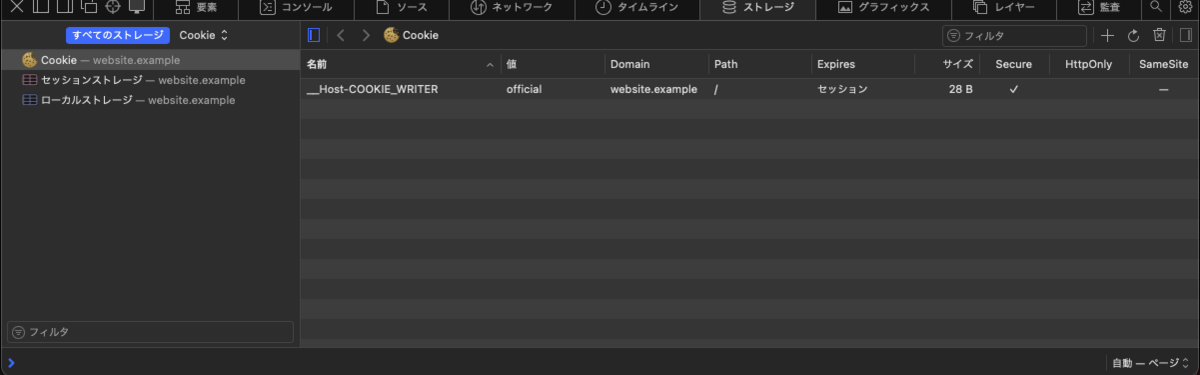The image size is (1200, 375).
Task: Toggle the details sidebar icon
Action: [1186, 35]
